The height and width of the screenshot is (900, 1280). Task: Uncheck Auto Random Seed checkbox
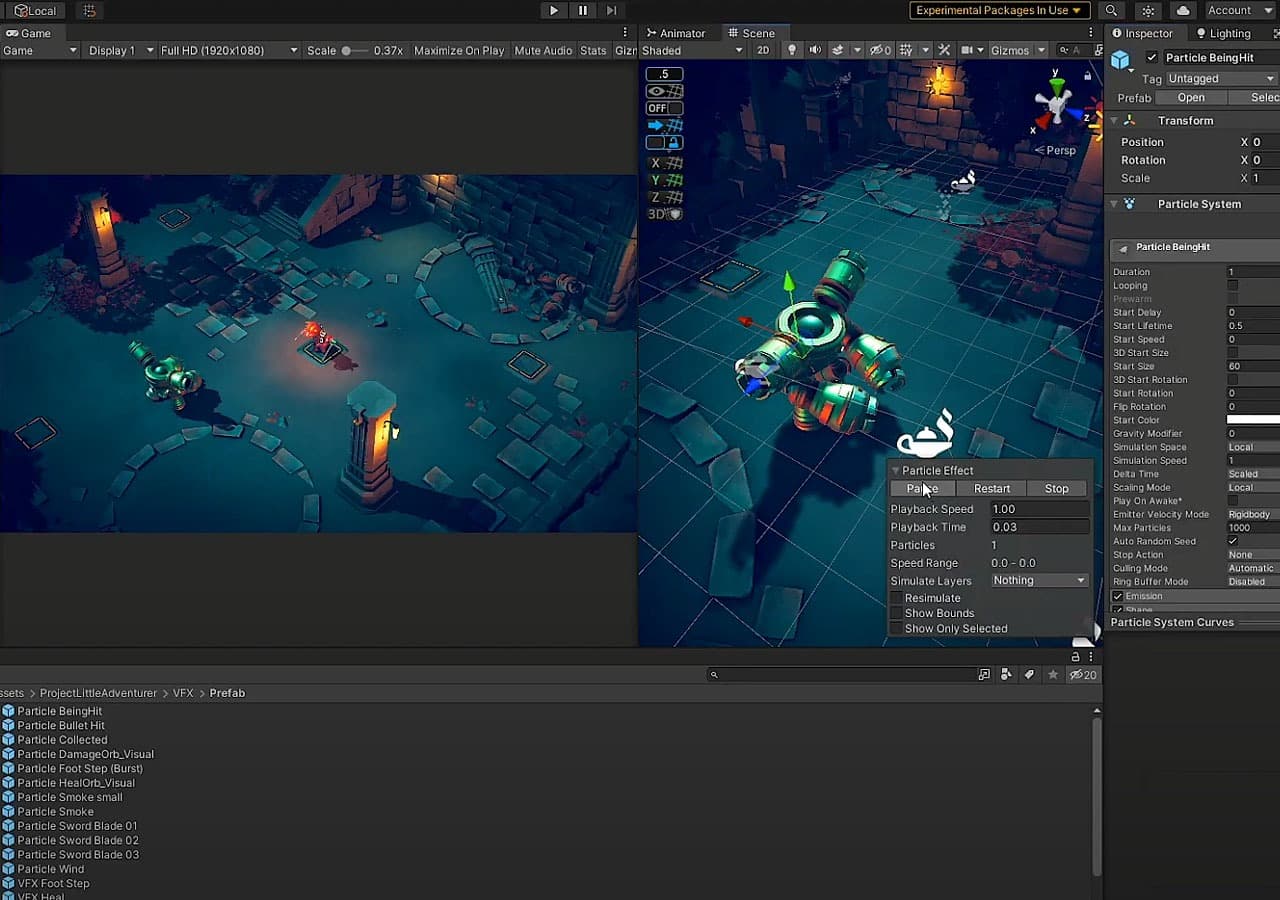[1233, 541]
